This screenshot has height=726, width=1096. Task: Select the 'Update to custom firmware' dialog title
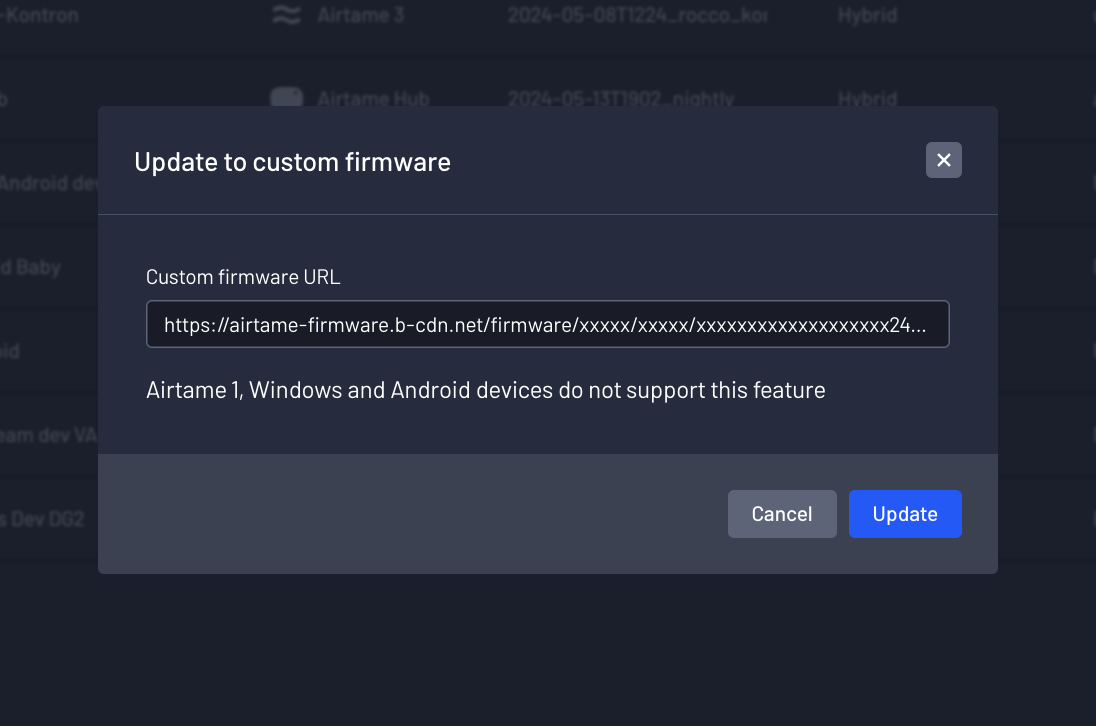pyautogui.click(x=292, y=162)
